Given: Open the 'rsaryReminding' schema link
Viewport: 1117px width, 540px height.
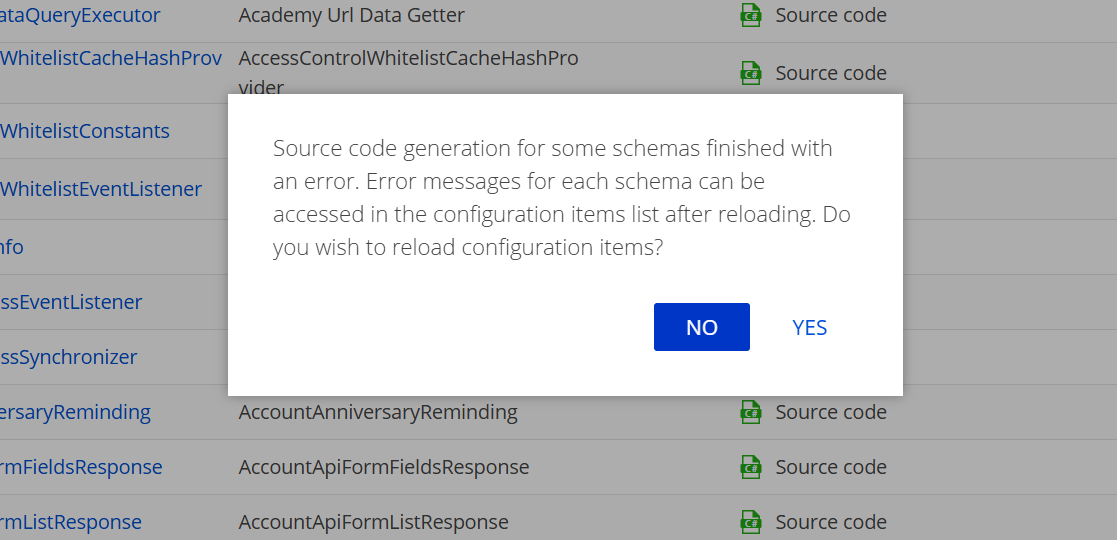Looking at the screenshot, I should click(x=76, y=412).
